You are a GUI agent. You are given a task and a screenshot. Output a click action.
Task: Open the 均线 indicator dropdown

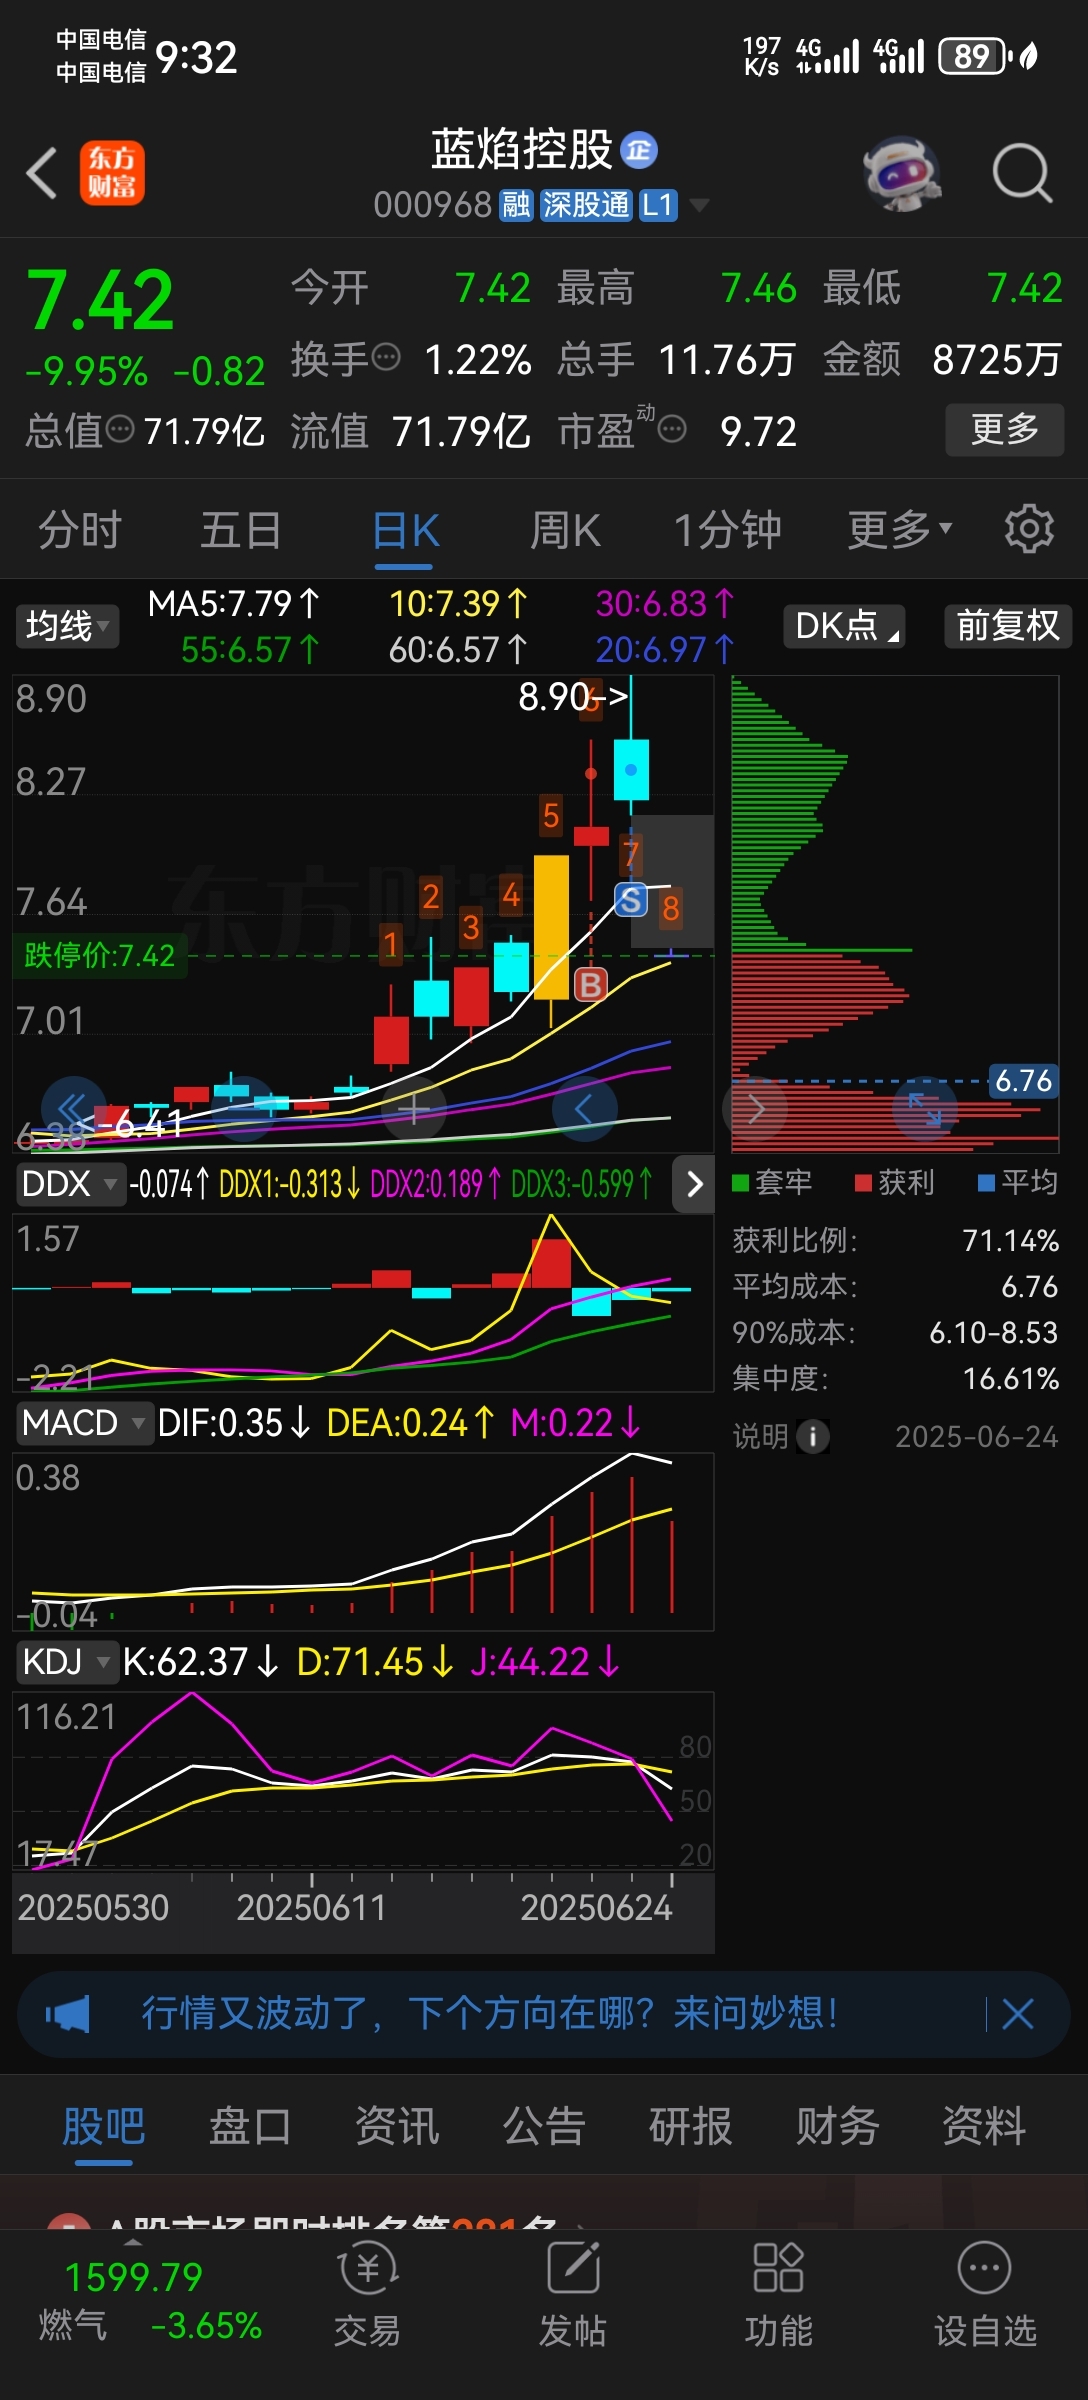(67, 626)
